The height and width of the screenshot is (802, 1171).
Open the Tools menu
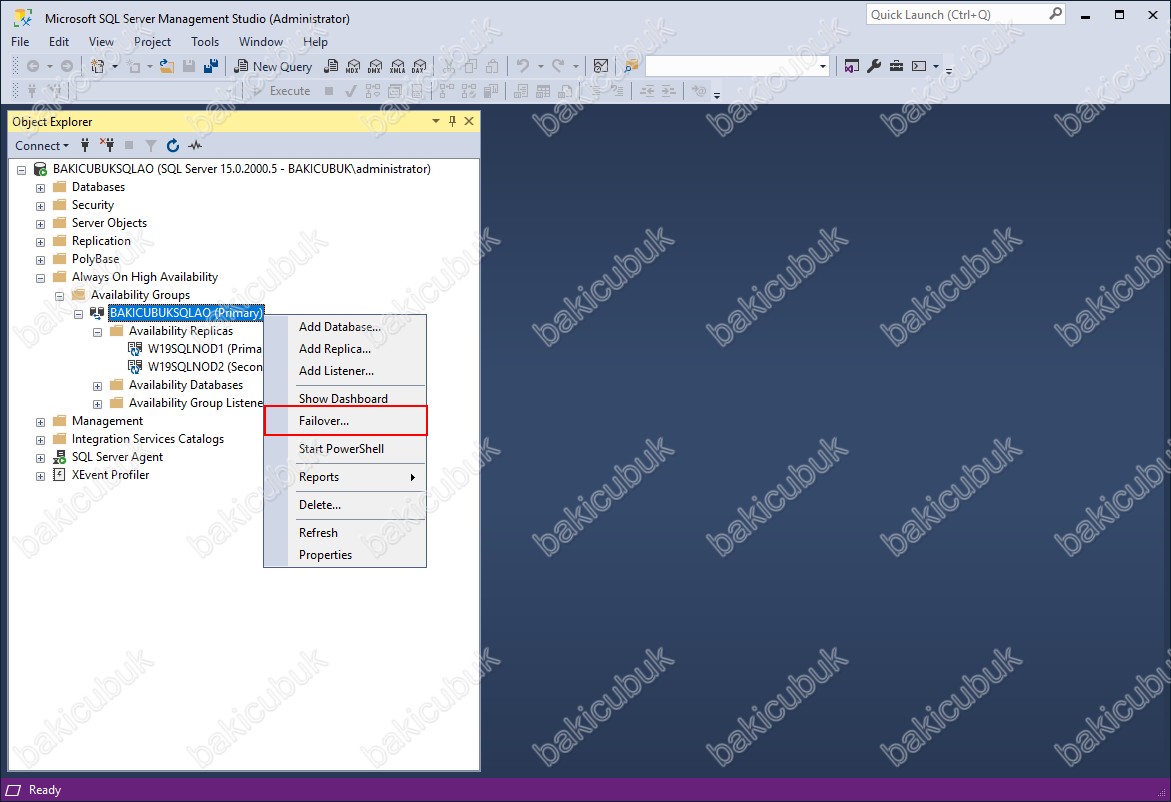click(x=205, y=42)
